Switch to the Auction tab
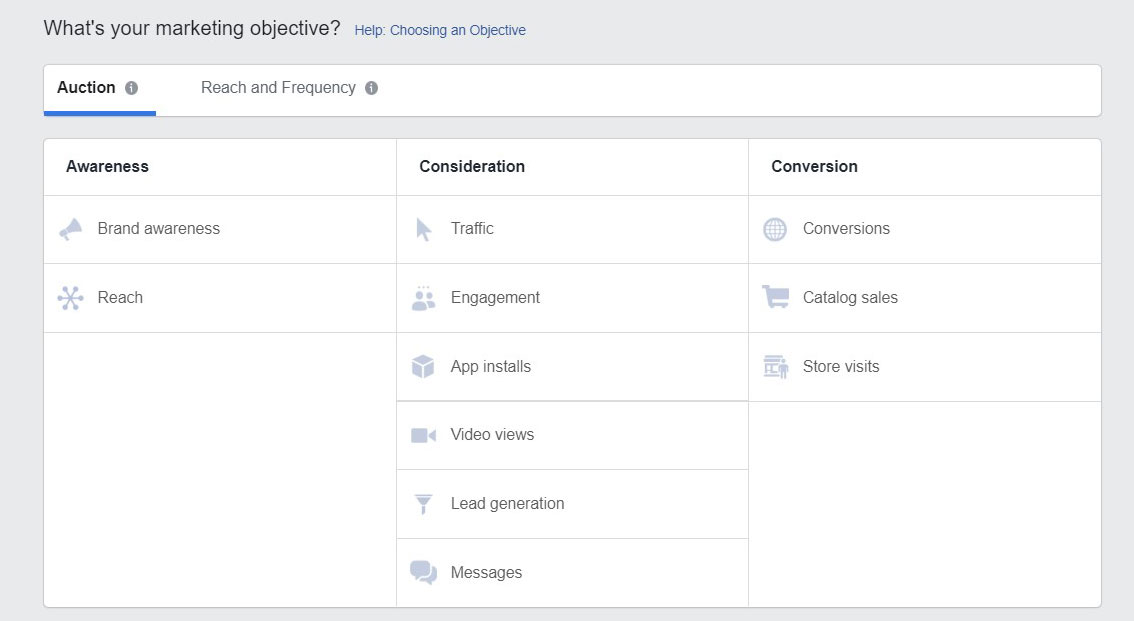 point(100,90)
